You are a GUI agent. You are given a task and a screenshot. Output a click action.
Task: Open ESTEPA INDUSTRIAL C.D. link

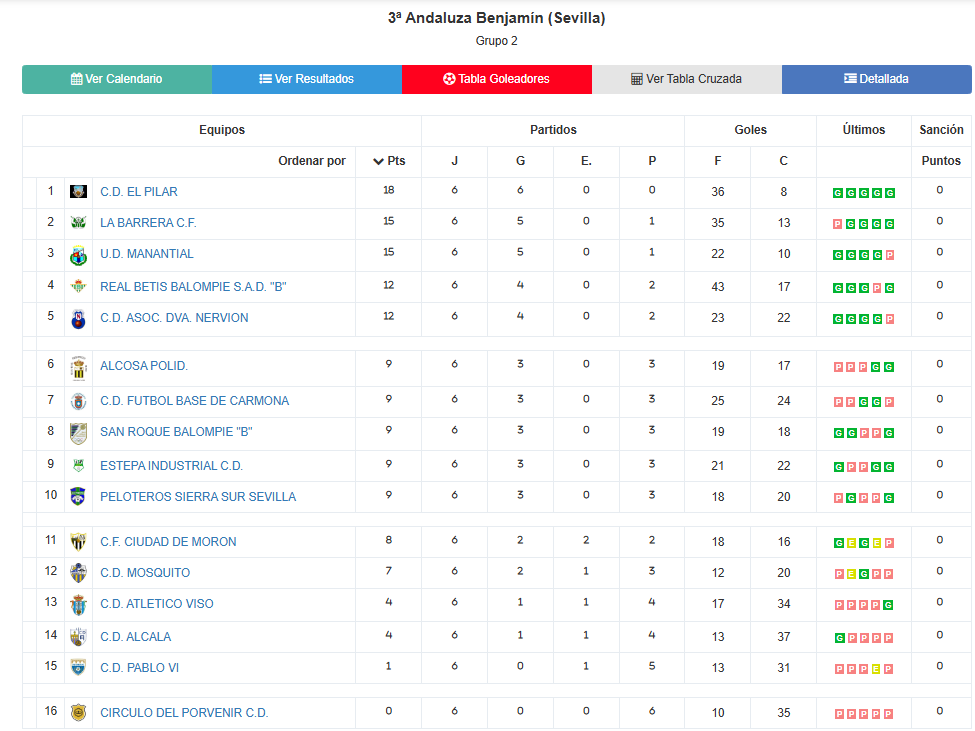coord(171,466)
